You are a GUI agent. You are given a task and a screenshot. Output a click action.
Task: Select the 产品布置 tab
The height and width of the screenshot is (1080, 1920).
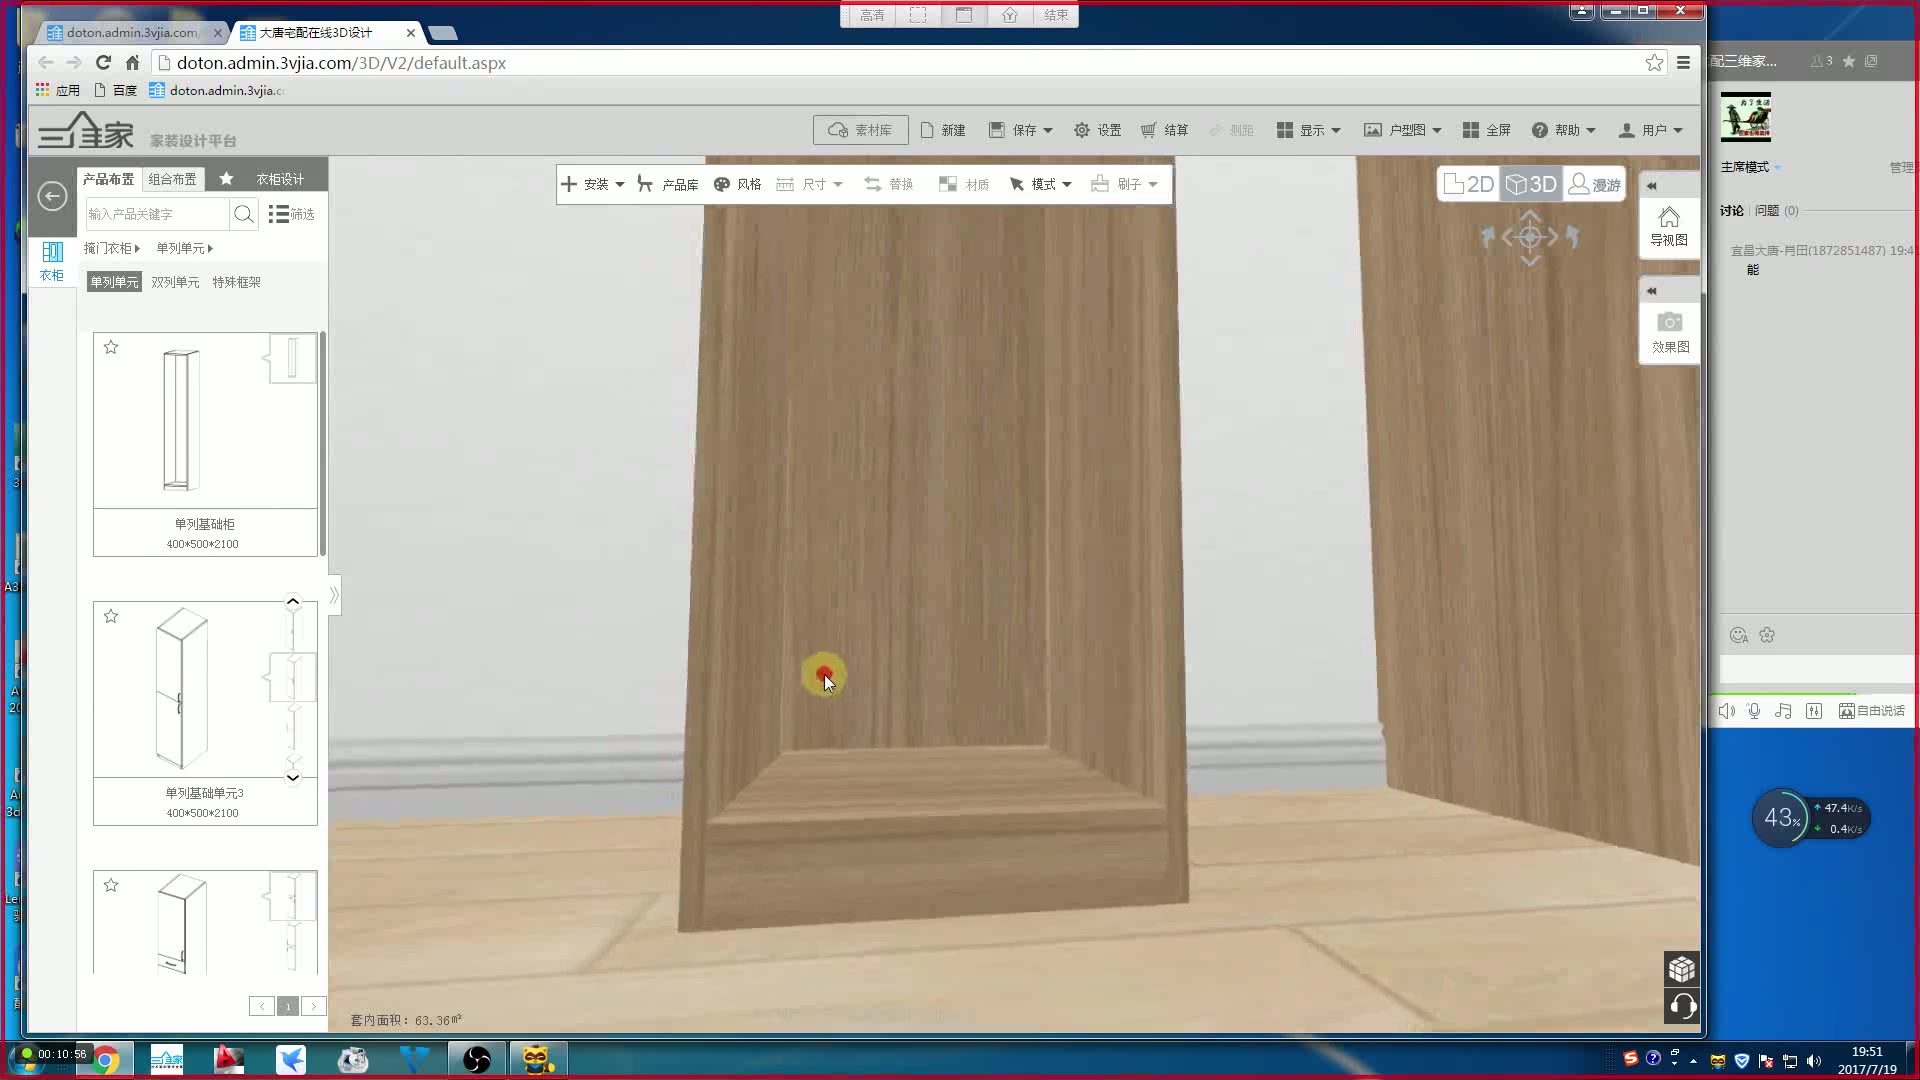click(108, 178)
